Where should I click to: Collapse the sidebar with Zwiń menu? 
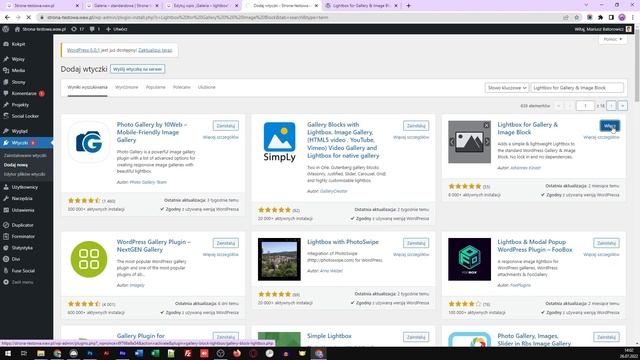click(x=18, y=282)
